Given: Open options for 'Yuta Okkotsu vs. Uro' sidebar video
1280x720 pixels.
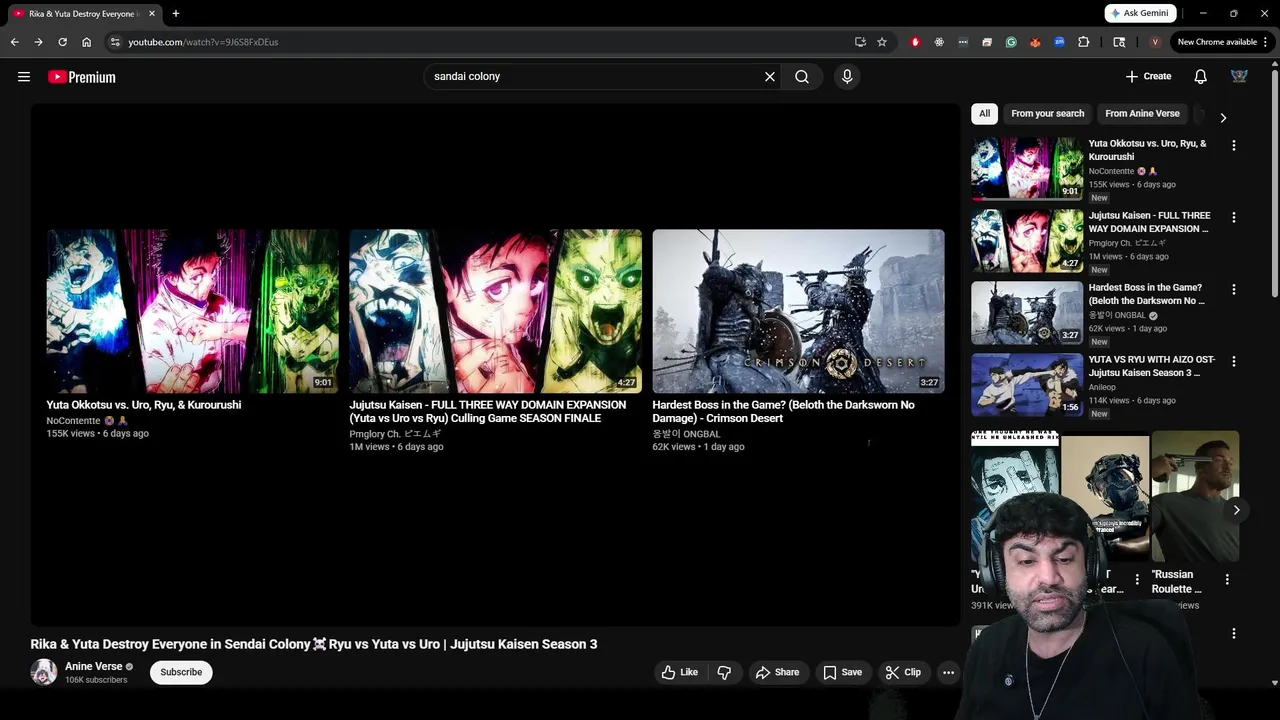Looking at the screenshot, I should click(x=1234, y=145).
